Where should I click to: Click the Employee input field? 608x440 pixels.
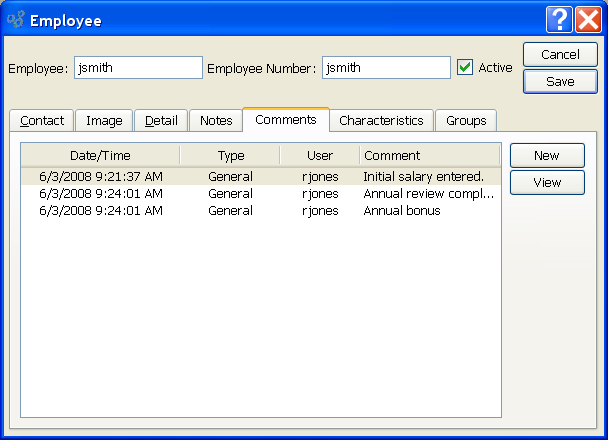[138, 67]
